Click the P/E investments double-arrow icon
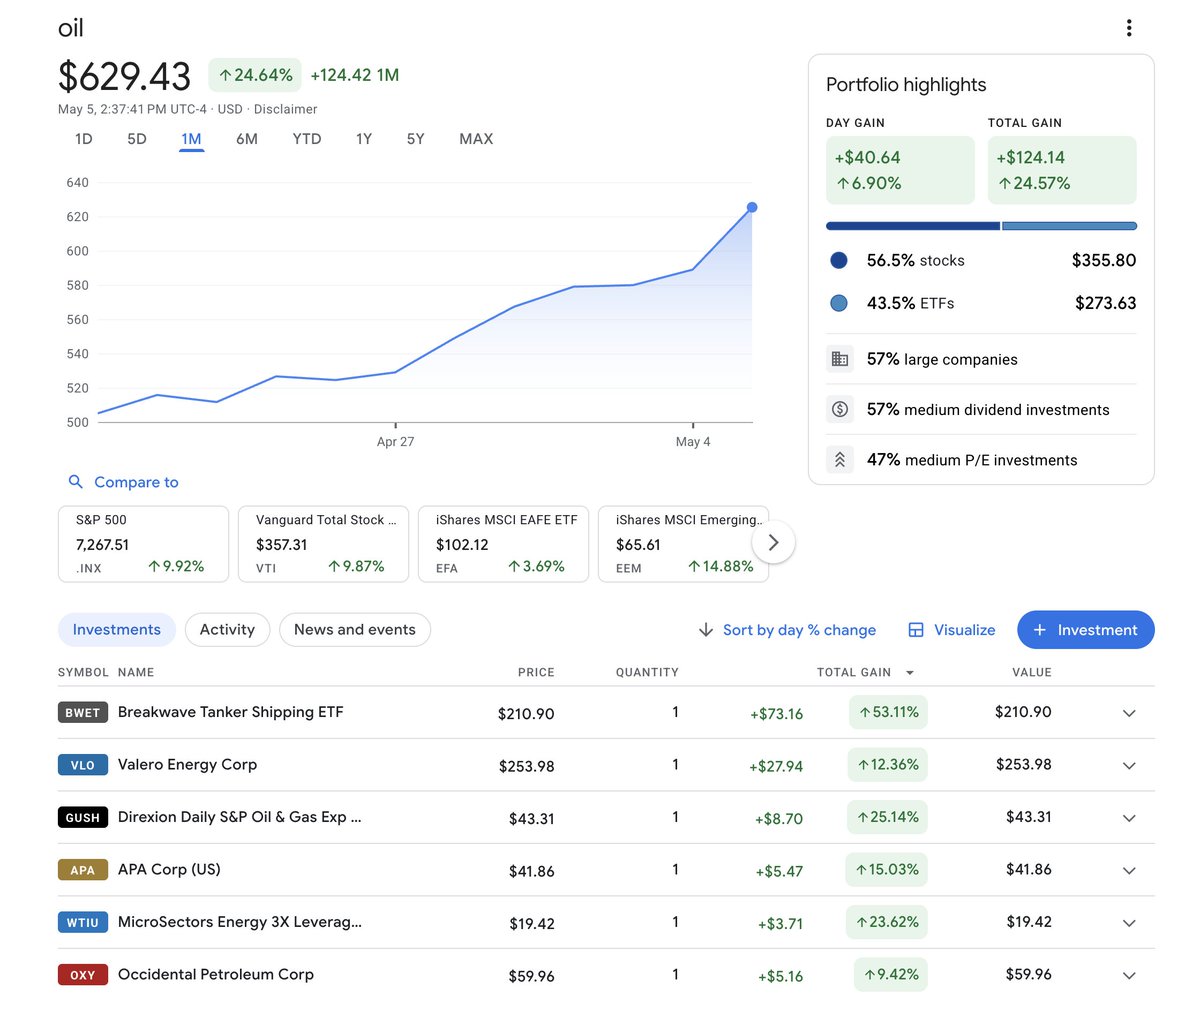Image resolution: width=1200 pixels, height=1026 pixels. click(840, 460)
